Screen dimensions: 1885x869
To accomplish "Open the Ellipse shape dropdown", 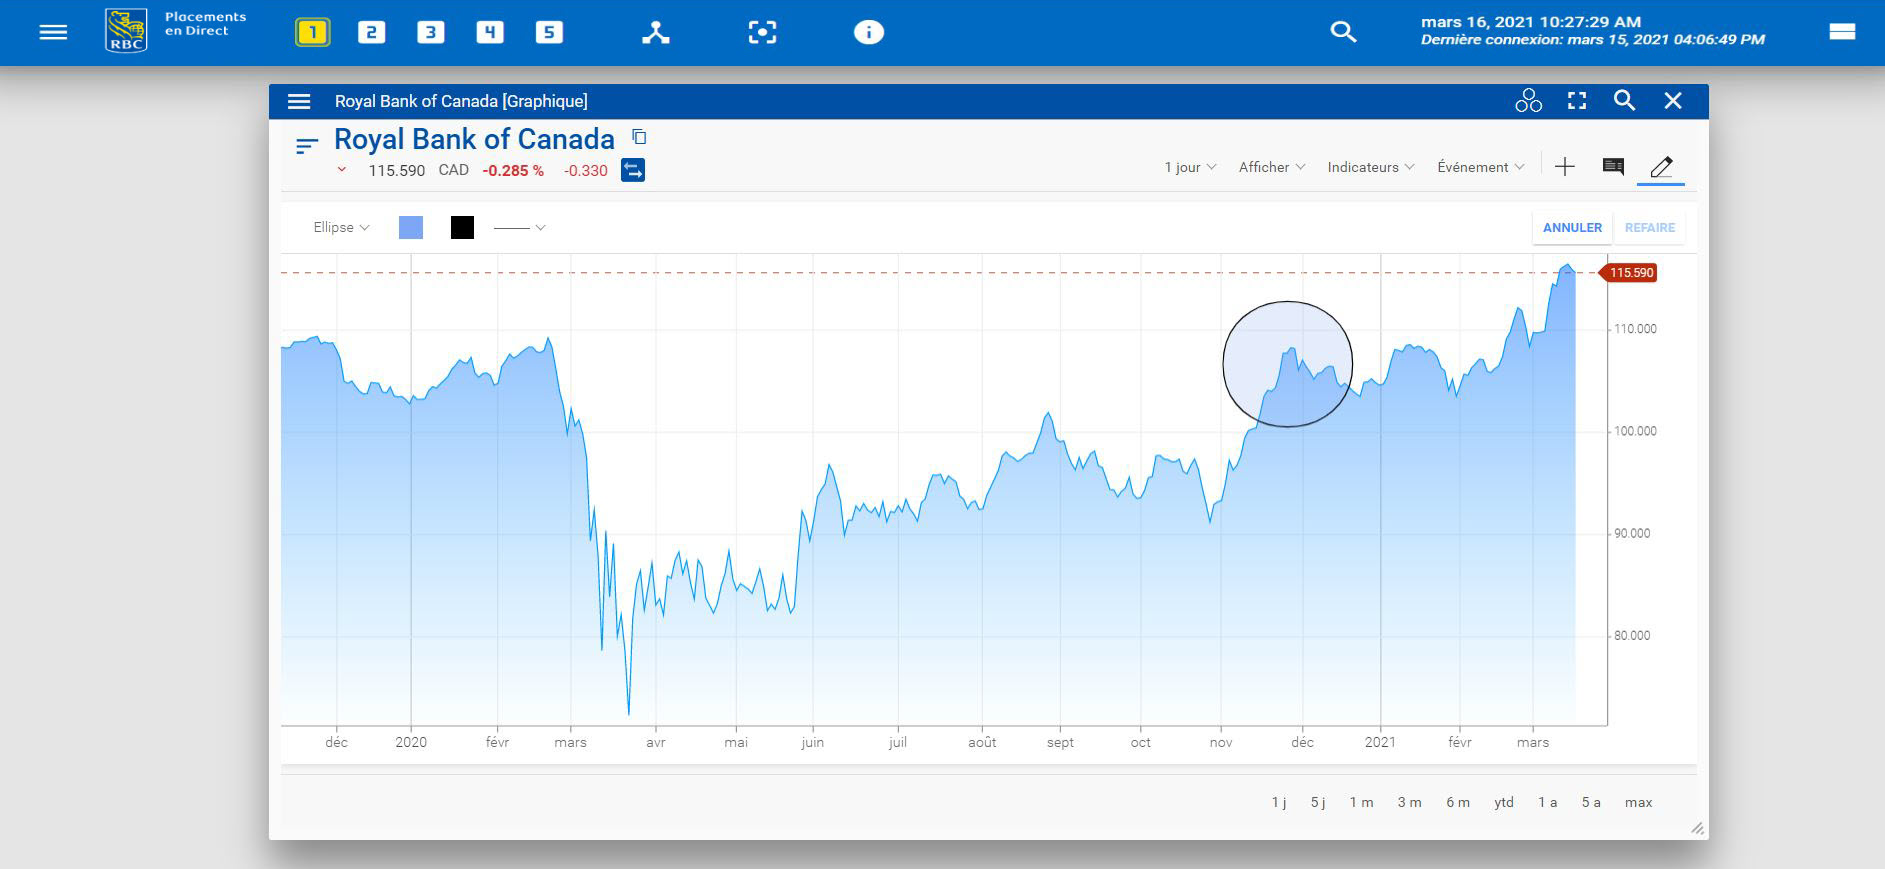I will point(341,228).
